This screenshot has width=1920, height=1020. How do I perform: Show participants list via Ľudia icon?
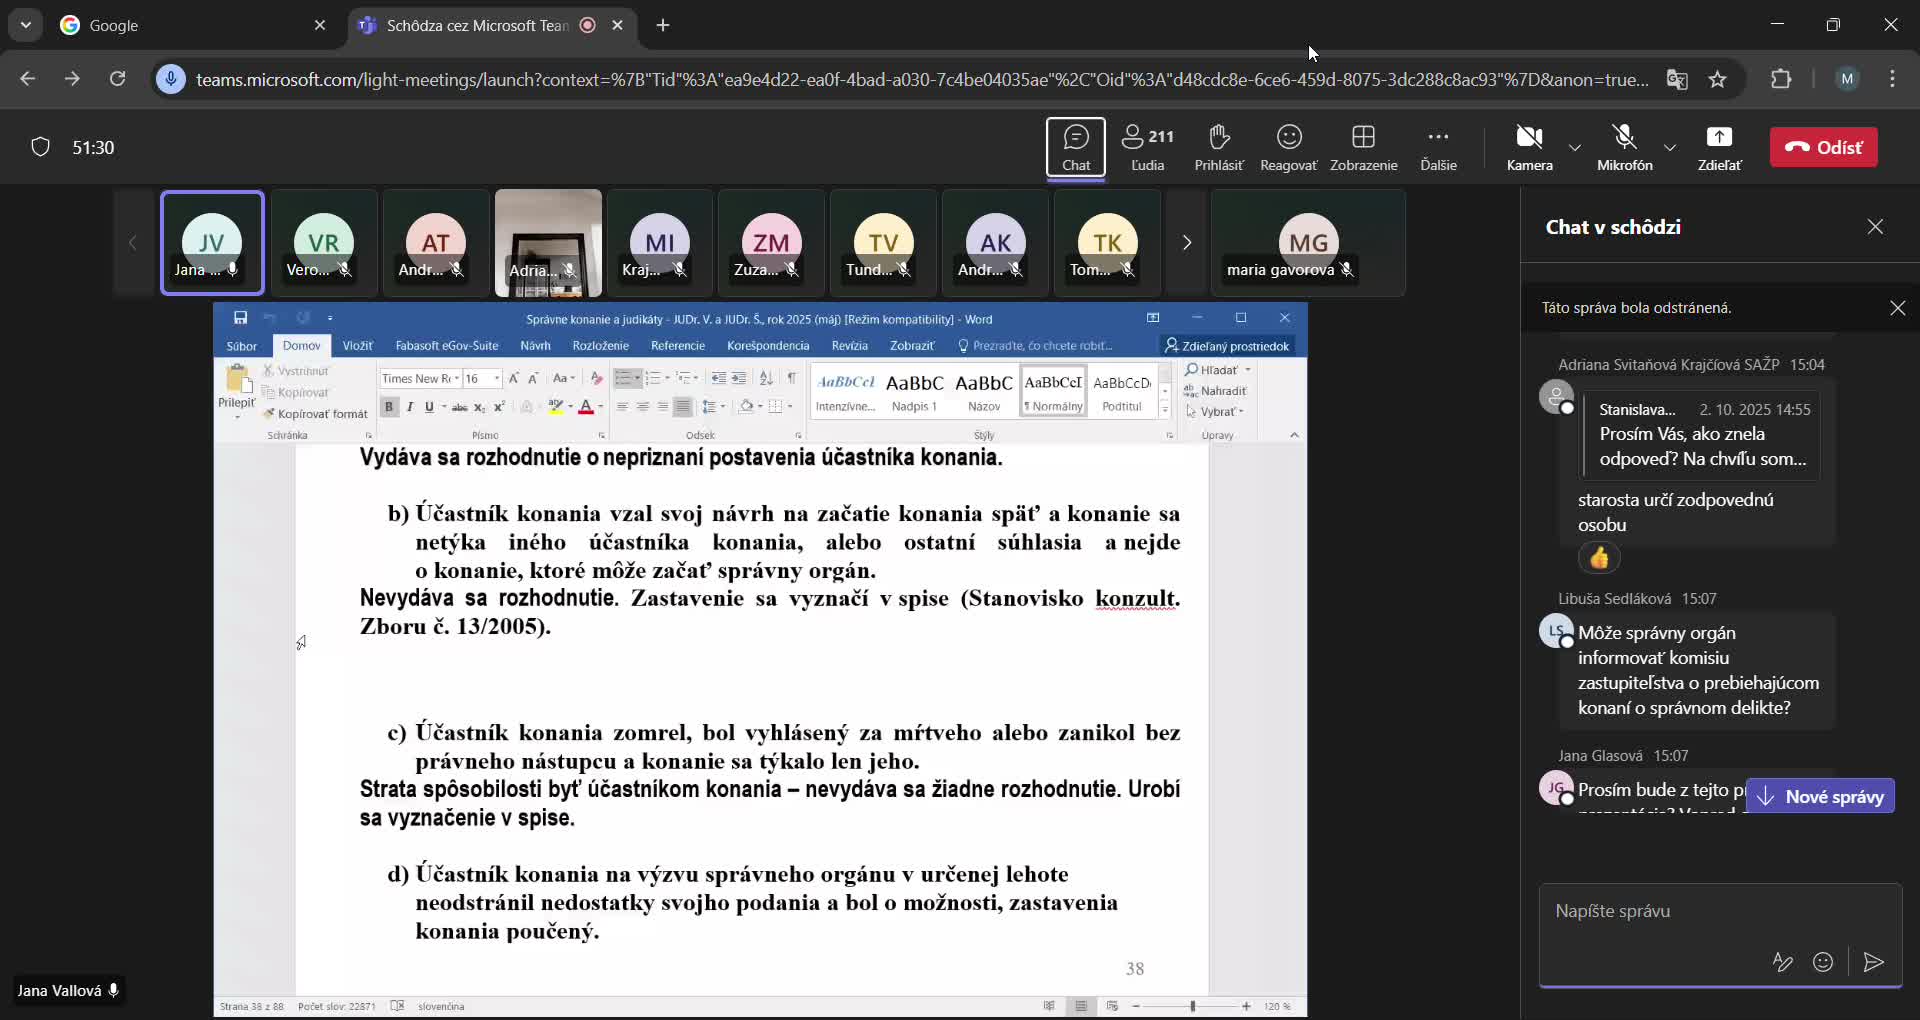coord(1147,147)
